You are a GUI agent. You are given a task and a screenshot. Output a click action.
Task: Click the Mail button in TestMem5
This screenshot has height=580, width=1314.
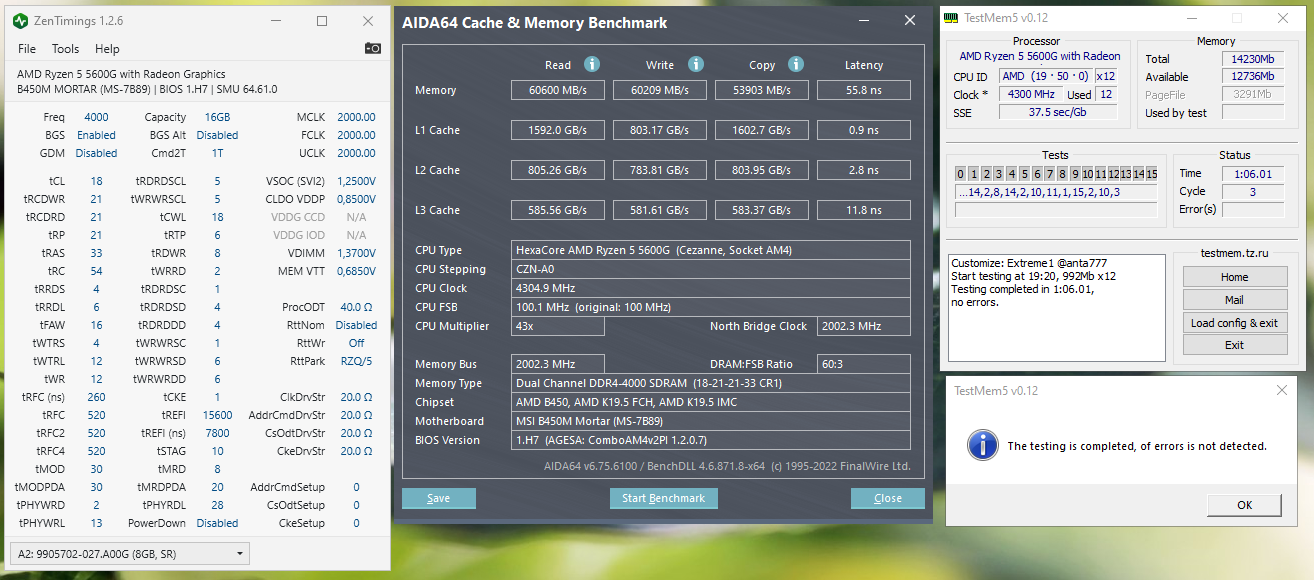coord(1234,300)
